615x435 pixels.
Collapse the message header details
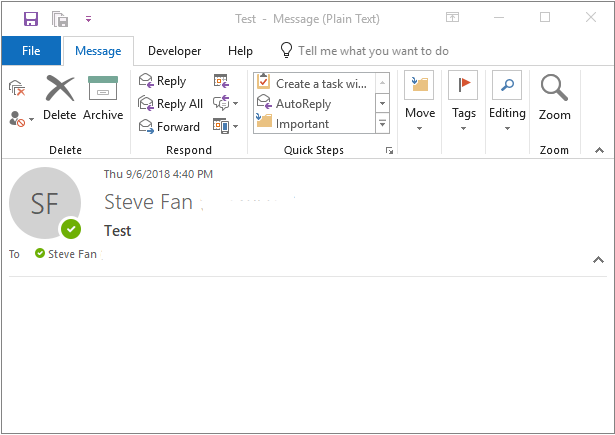[598, 260]
